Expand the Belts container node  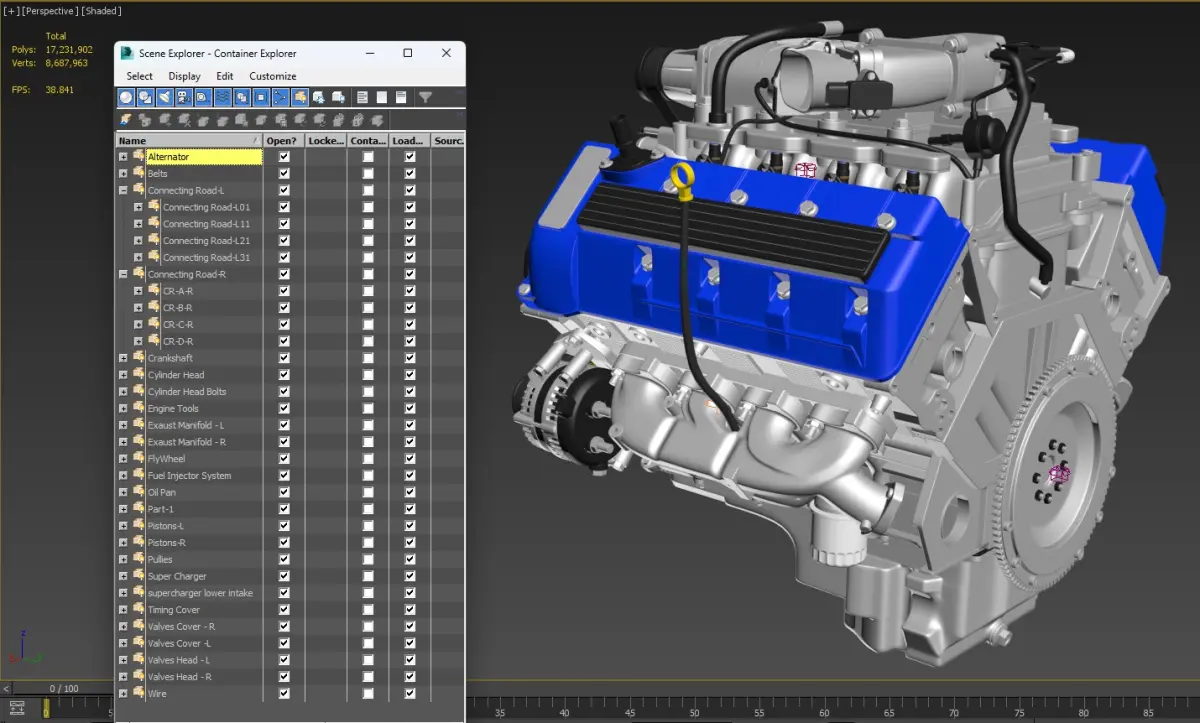pos(123,174)
